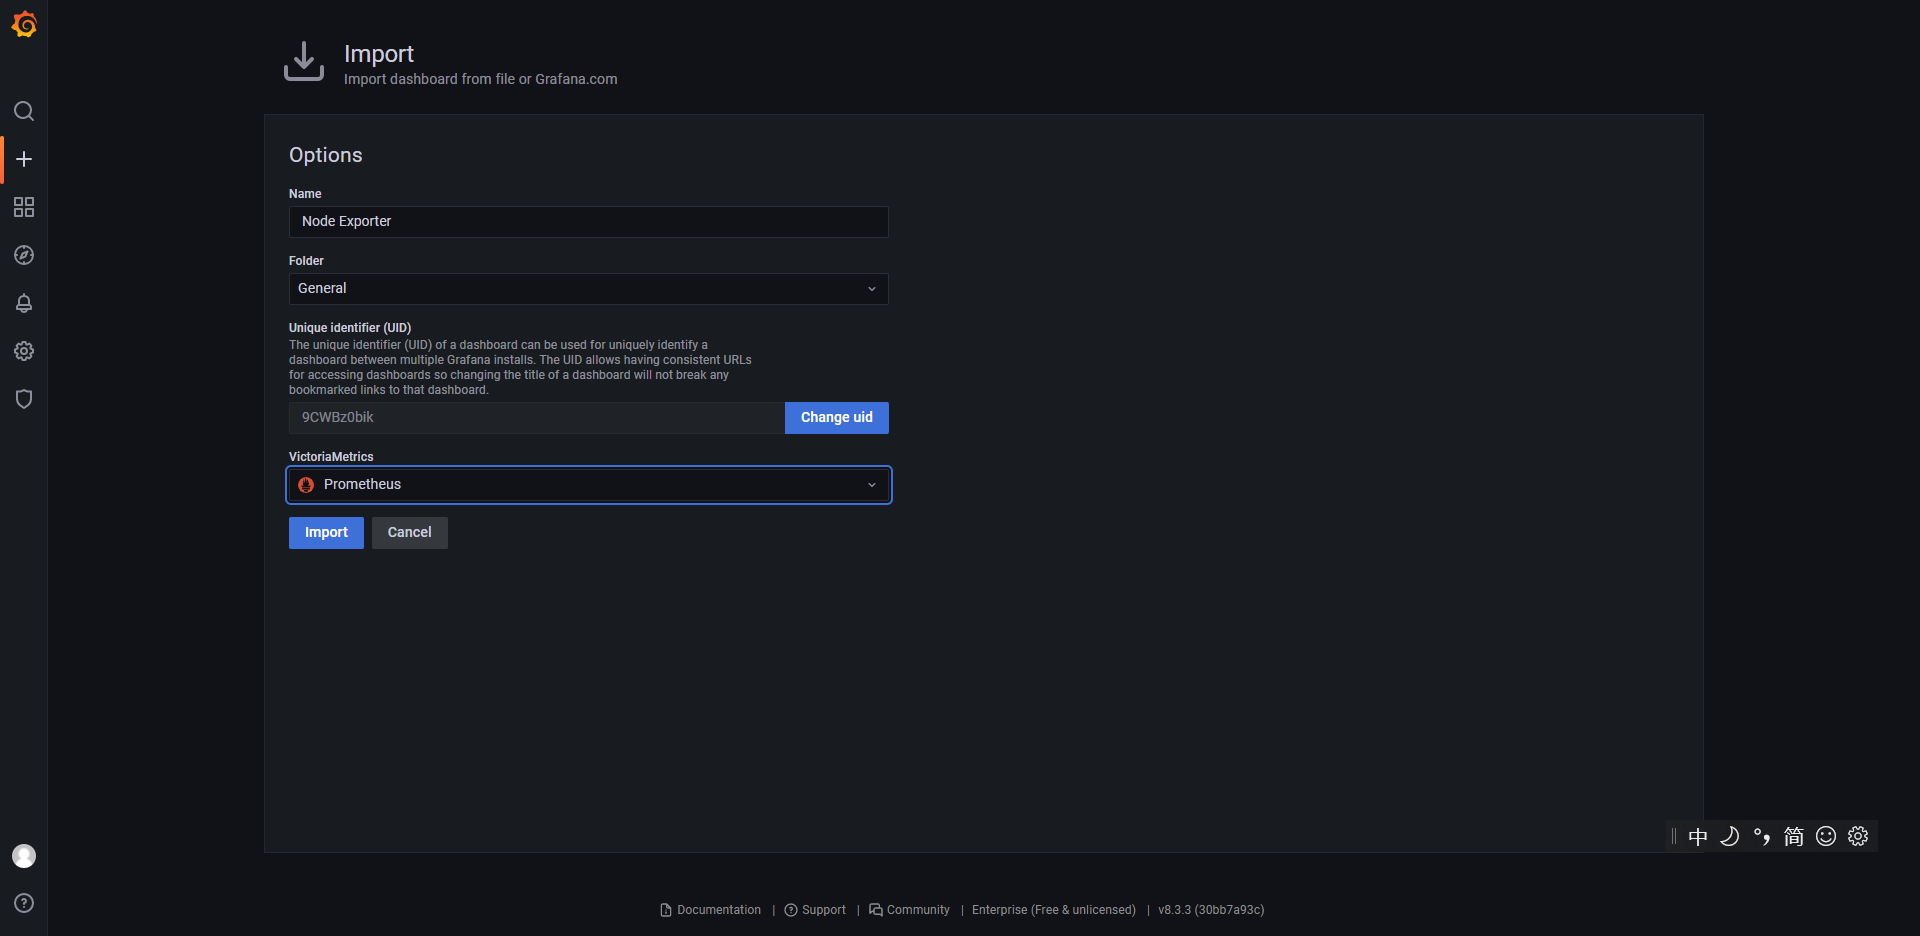Click the 简 simplified Chinese icon
This screenshot has height=936, width=1920.
[x=1794, y=836]
